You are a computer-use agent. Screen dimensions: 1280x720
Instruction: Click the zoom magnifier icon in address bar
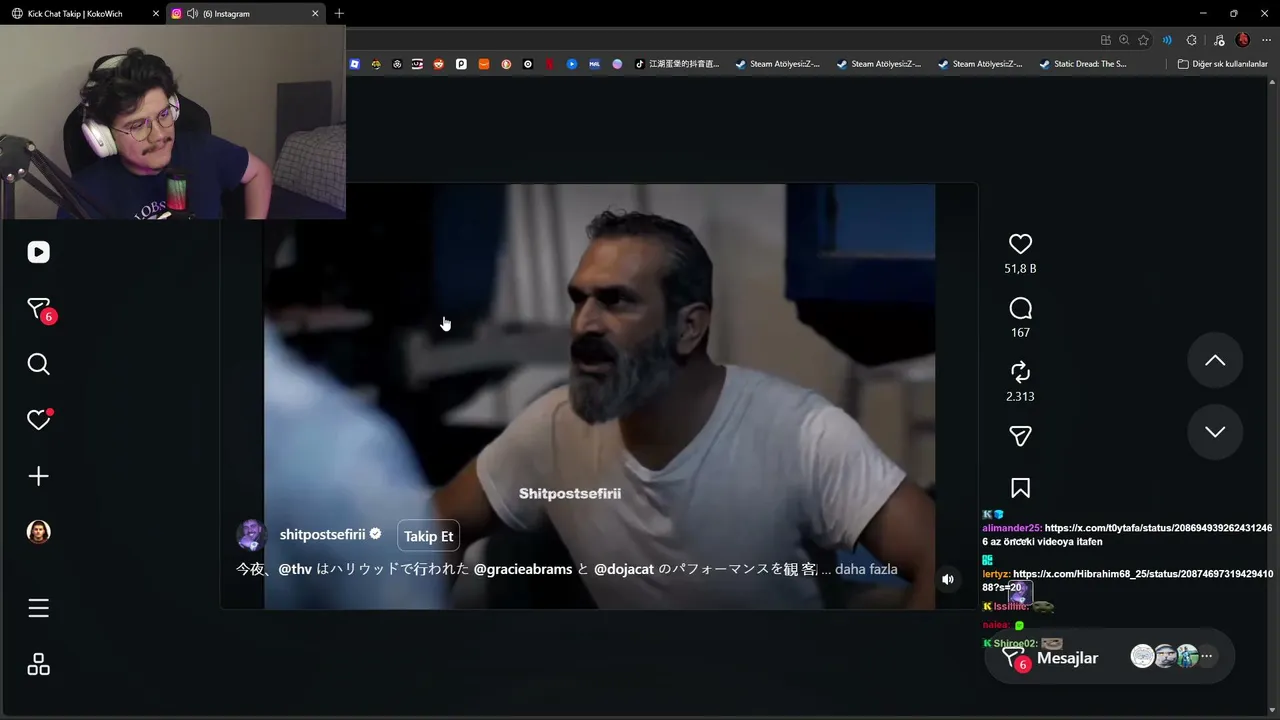click(1124, 40)
